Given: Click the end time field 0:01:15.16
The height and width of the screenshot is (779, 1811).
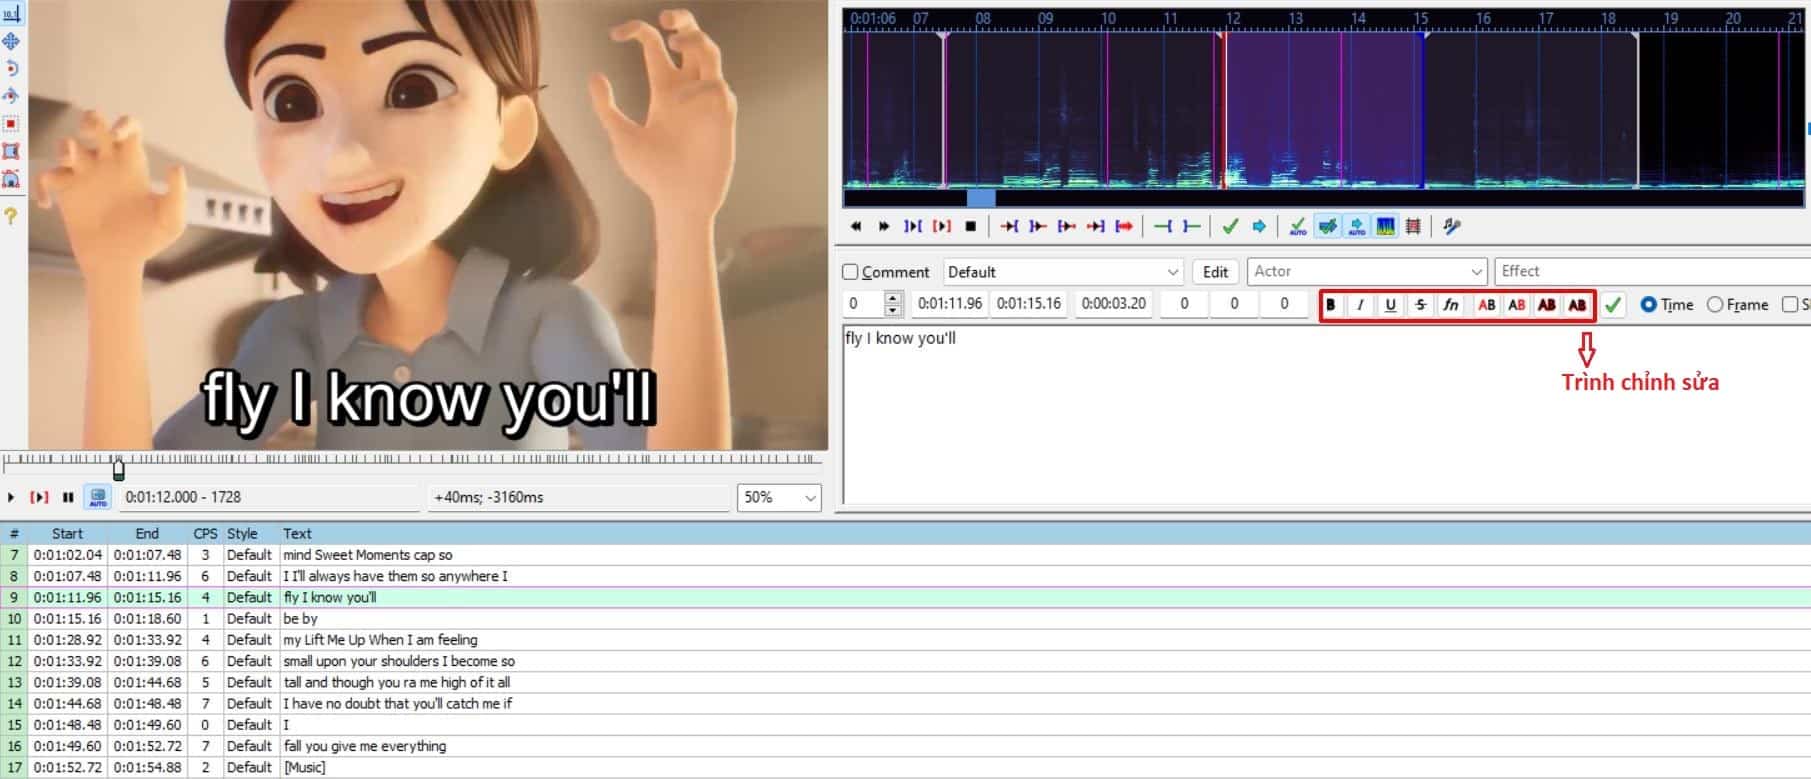Looking at the screenshot, I should pos(1029,303).
